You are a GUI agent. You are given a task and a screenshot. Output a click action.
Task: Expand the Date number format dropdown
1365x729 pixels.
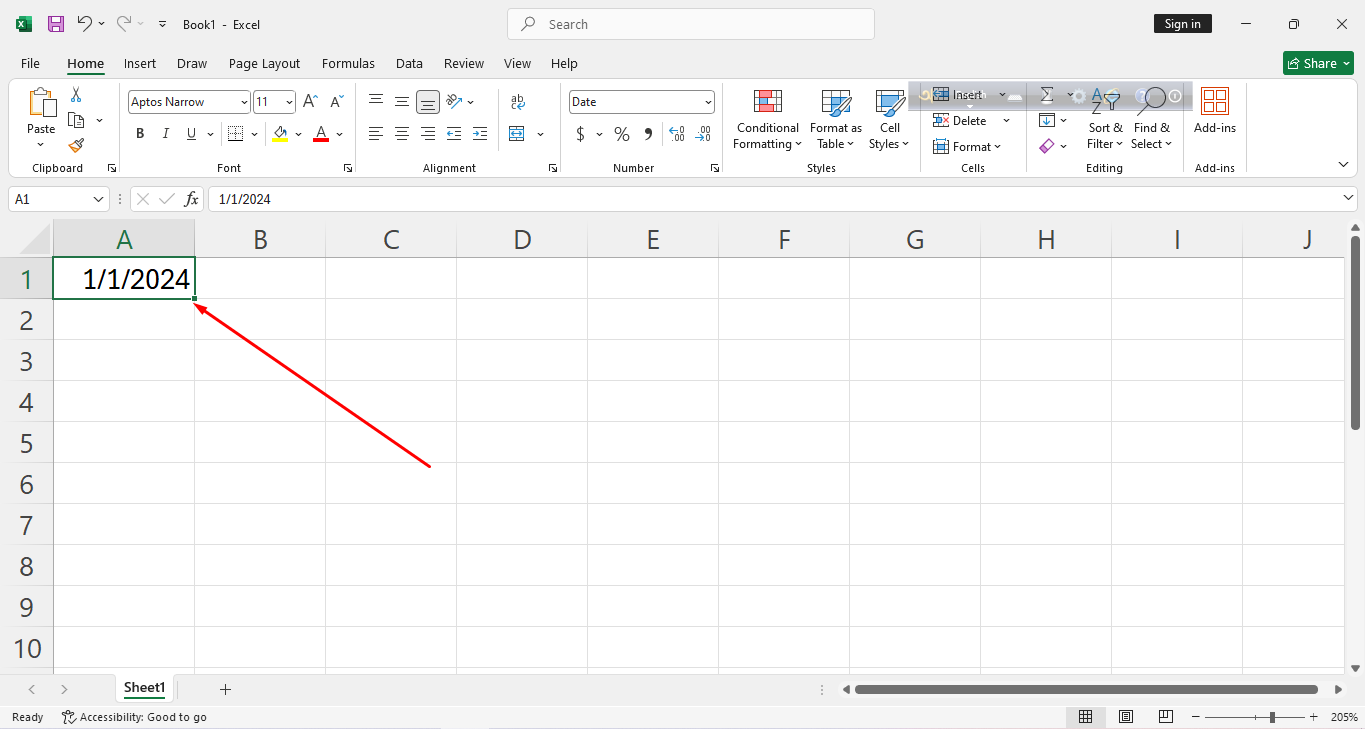pos(708,102)
